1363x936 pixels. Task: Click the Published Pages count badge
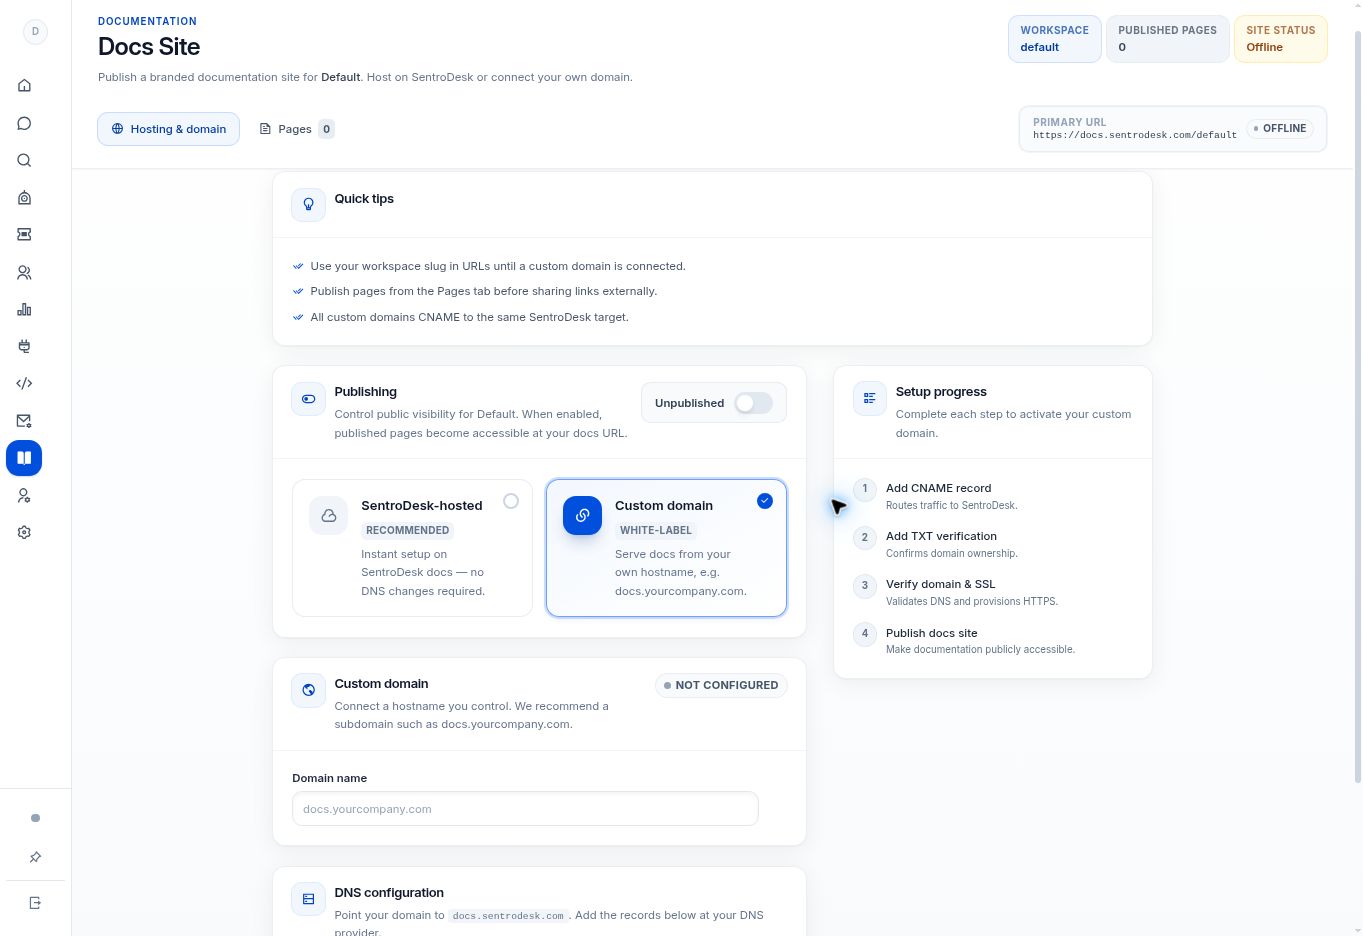click(1167, 39)
